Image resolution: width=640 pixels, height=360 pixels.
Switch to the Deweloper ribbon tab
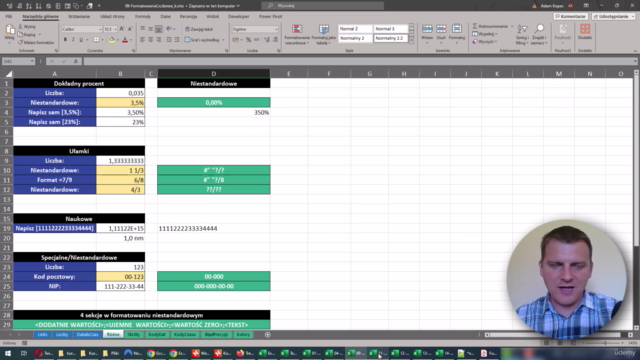pos(238,17)
